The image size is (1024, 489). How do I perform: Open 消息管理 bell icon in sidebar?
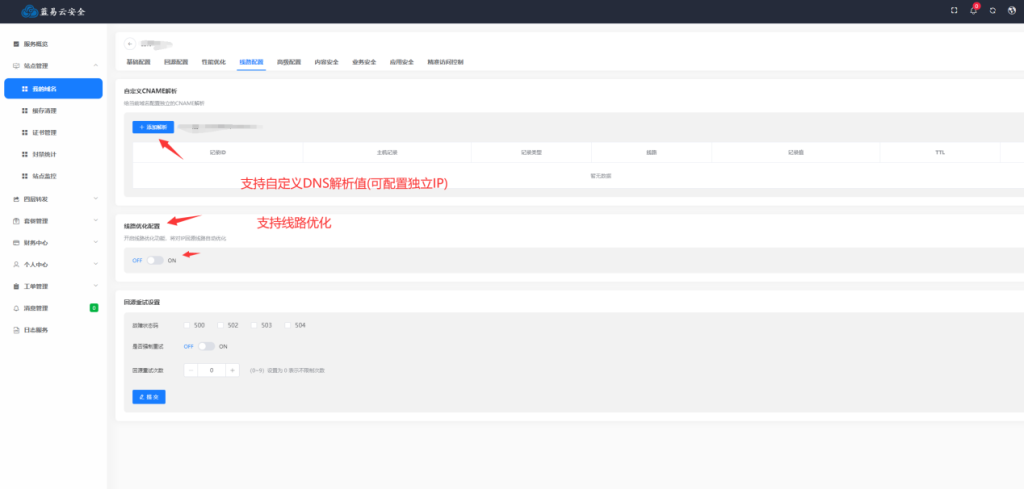[x=16, y=308]
